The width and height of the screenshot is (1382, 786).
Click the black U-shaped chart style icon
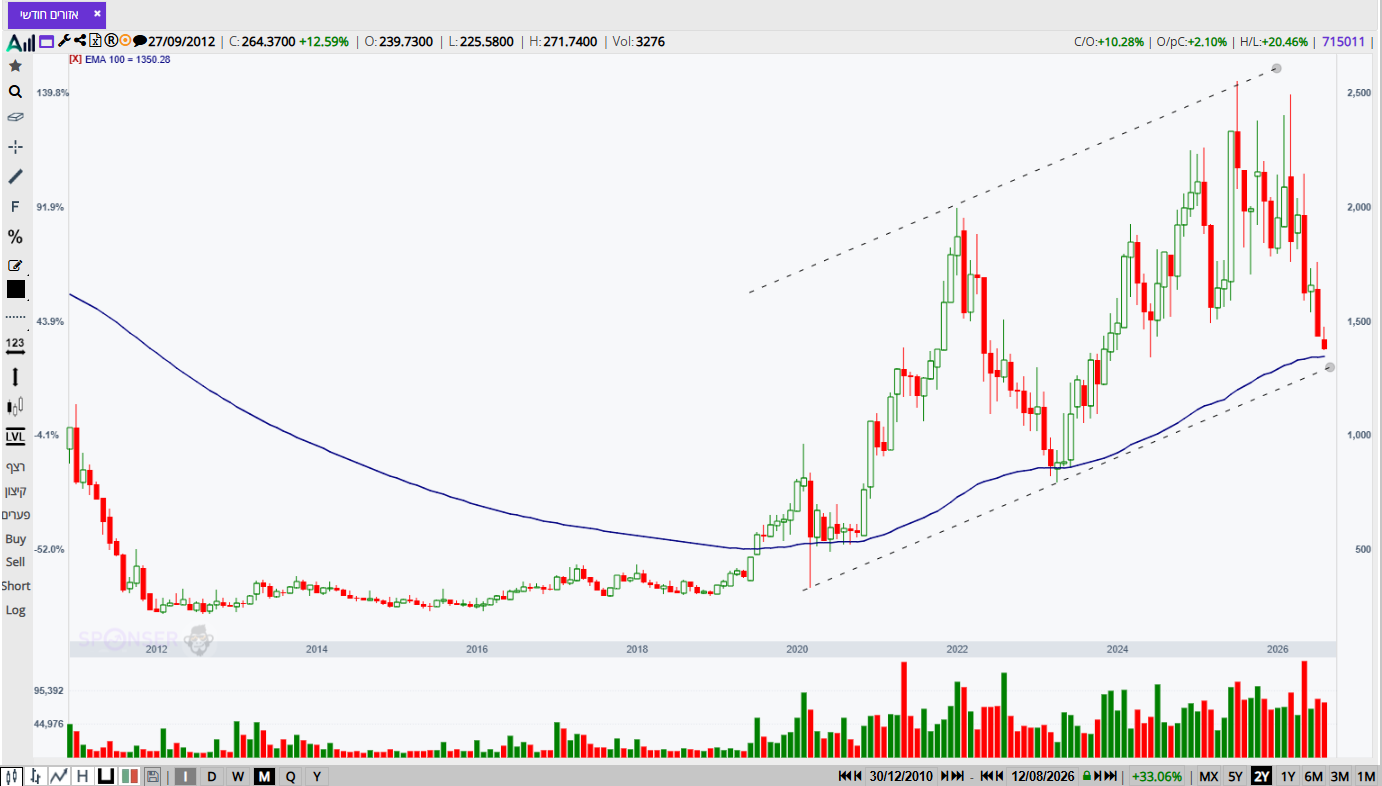105,776
